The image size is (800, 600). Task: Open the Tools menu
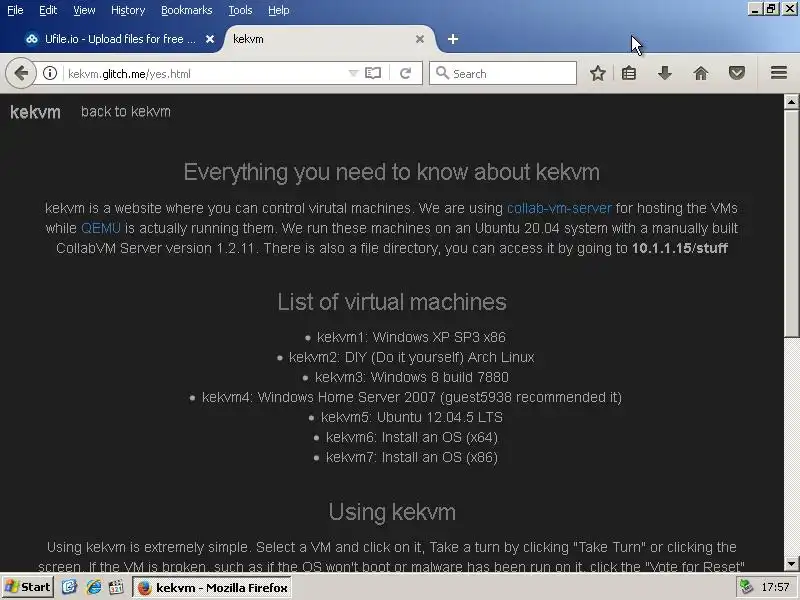click(x=240, y=10)
